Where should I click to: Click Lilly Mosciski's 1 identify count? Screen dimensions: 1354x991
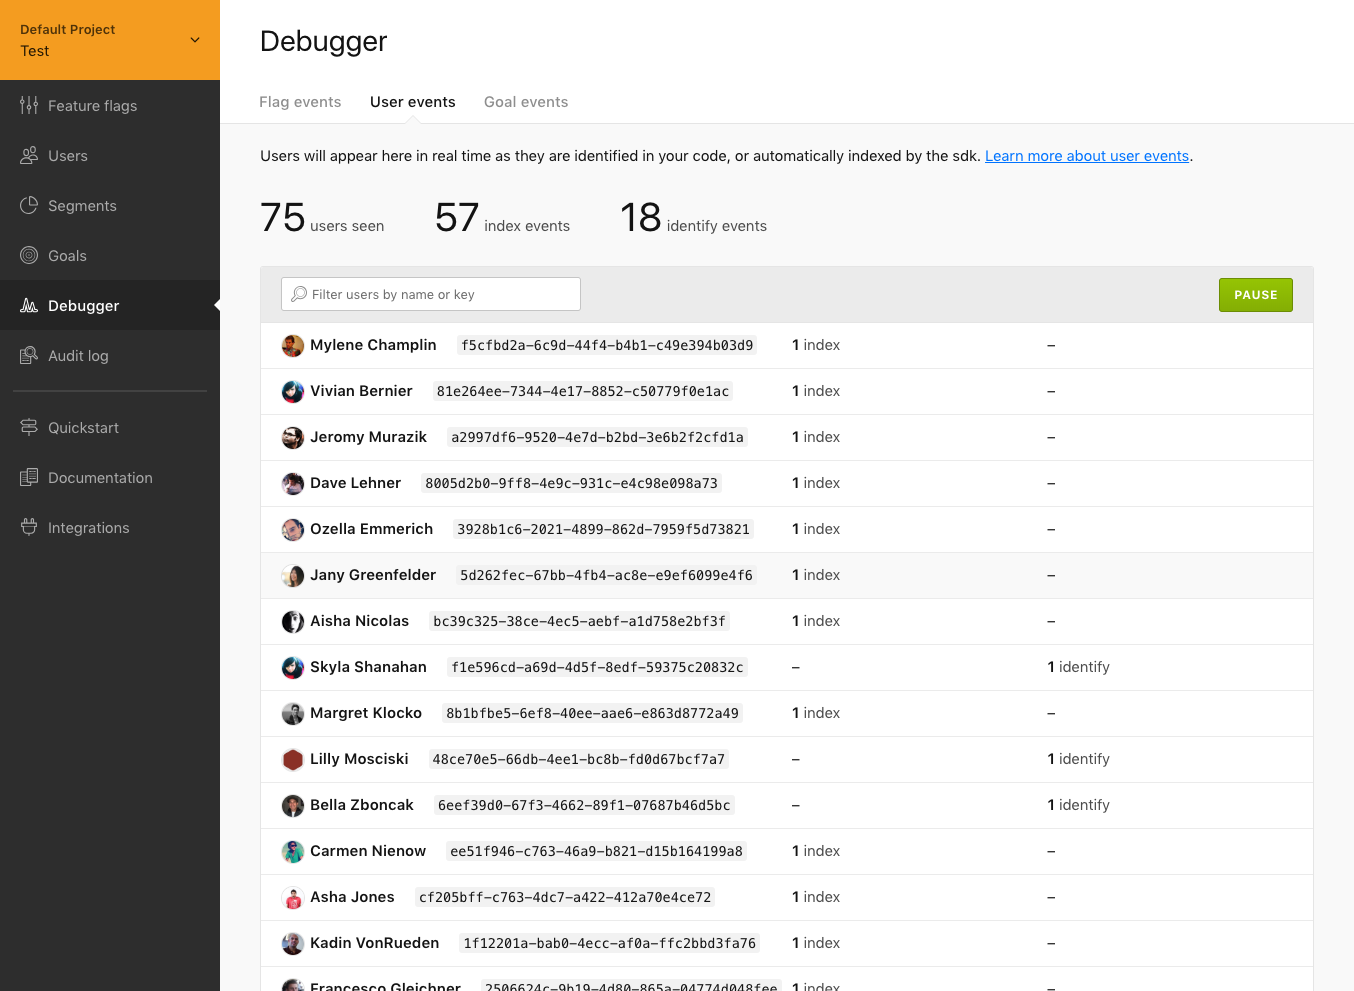(x=1078, y=759)
